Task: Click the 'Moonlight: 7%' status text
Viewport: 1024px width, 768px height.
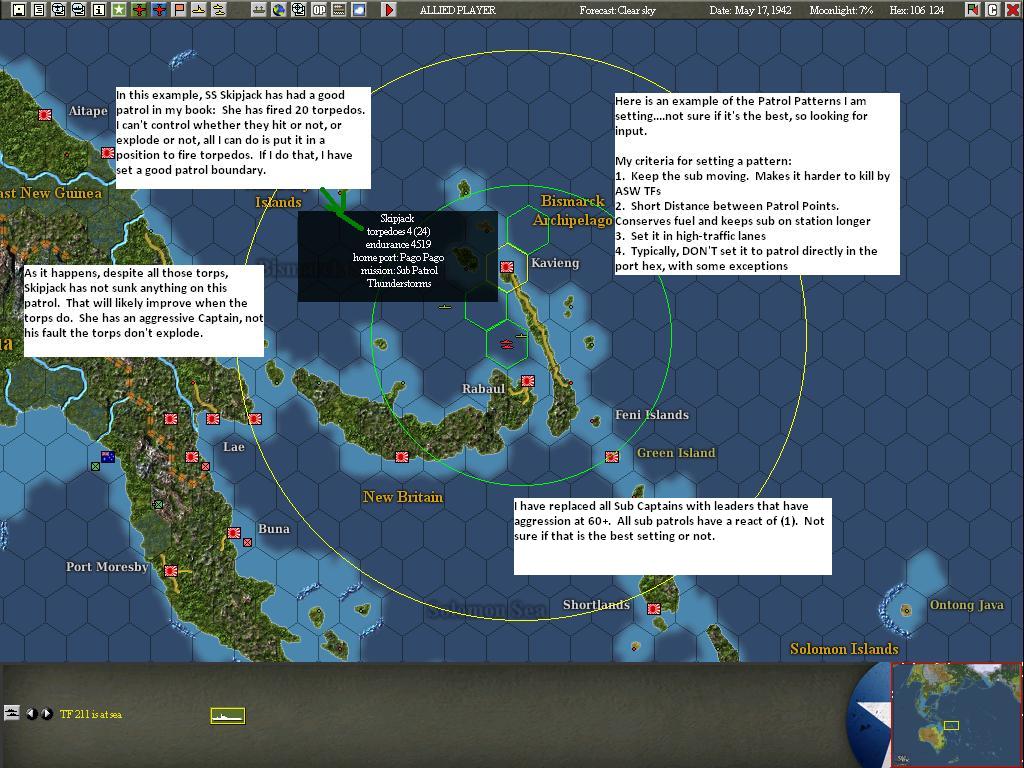Action: coord(841,10)
